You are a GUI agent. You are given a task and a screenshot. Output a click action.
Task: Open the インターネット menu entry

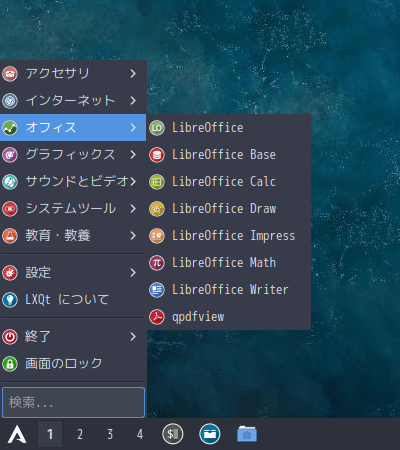(x=73, y=101)
